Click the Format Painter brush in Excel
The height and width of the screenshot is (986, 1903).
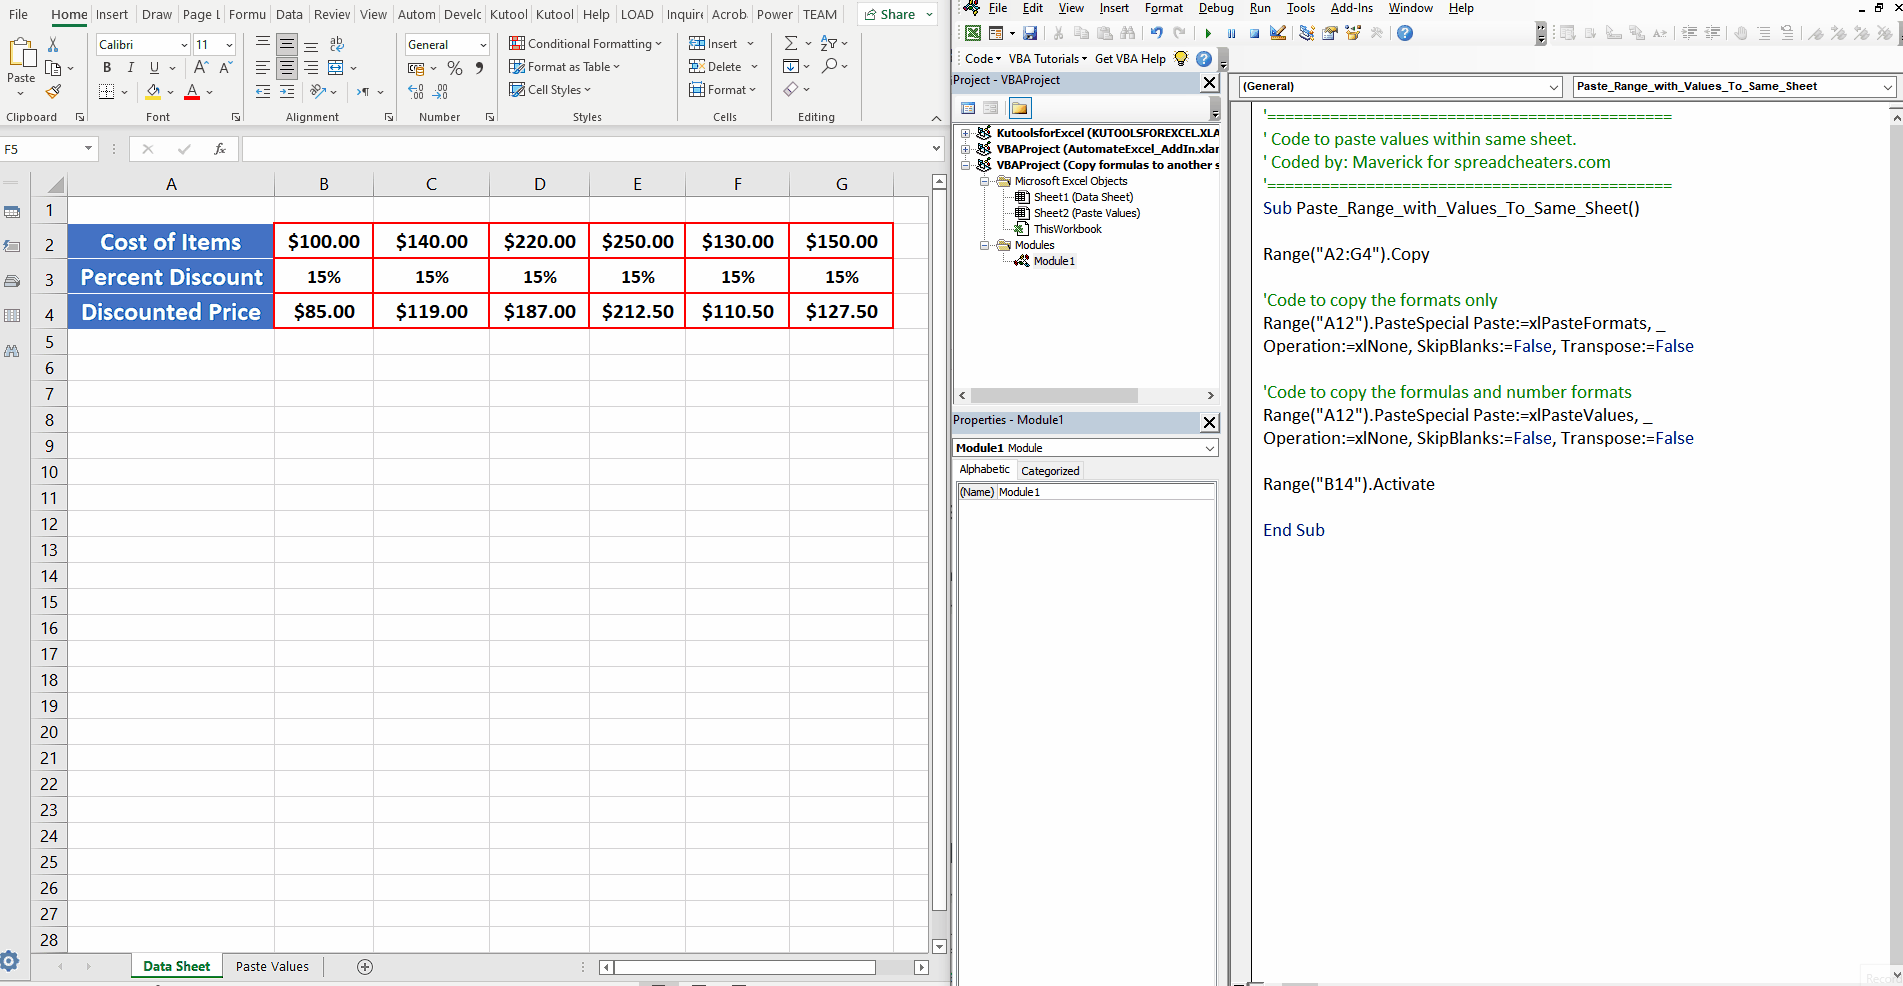coord(53,91)
